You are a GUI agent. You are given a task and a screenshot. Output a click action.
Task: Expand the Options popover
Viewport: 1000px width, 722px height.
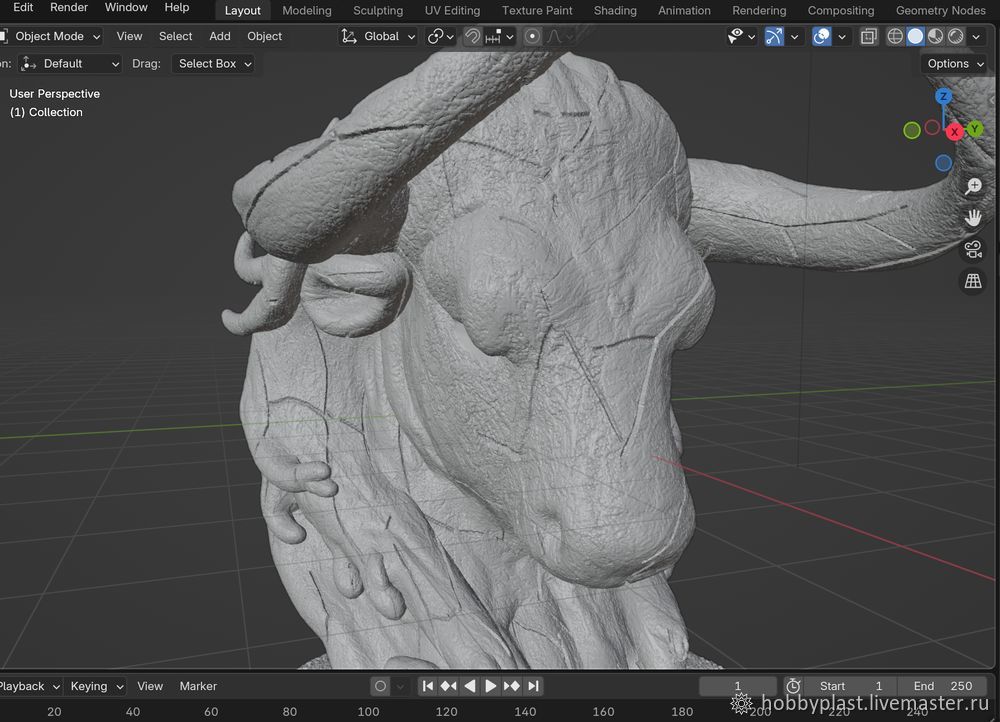click(x=955, y=64)
